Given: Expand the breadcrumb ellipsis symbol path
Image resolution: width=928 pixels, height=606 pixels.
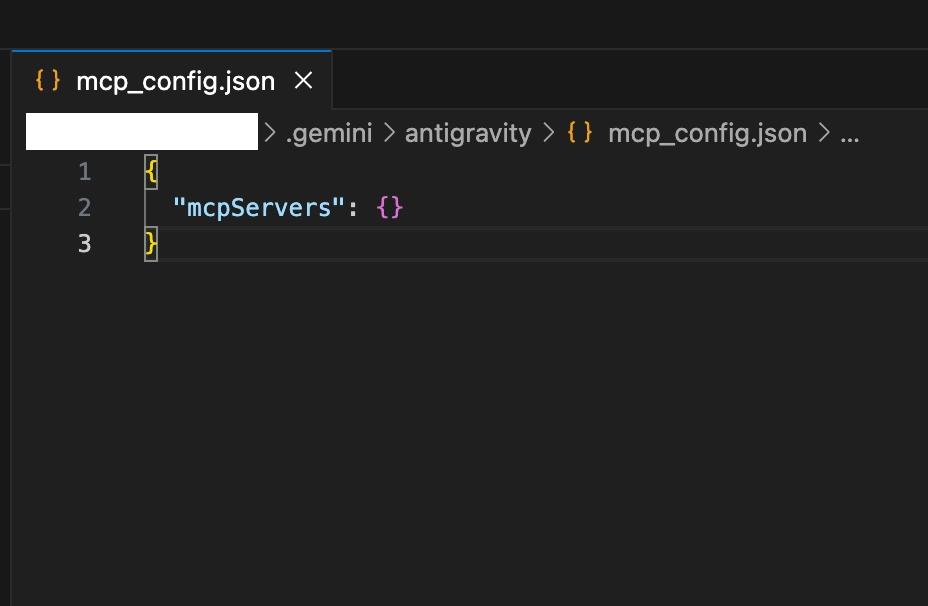Looking at the screenshot, I should [850, 133].
